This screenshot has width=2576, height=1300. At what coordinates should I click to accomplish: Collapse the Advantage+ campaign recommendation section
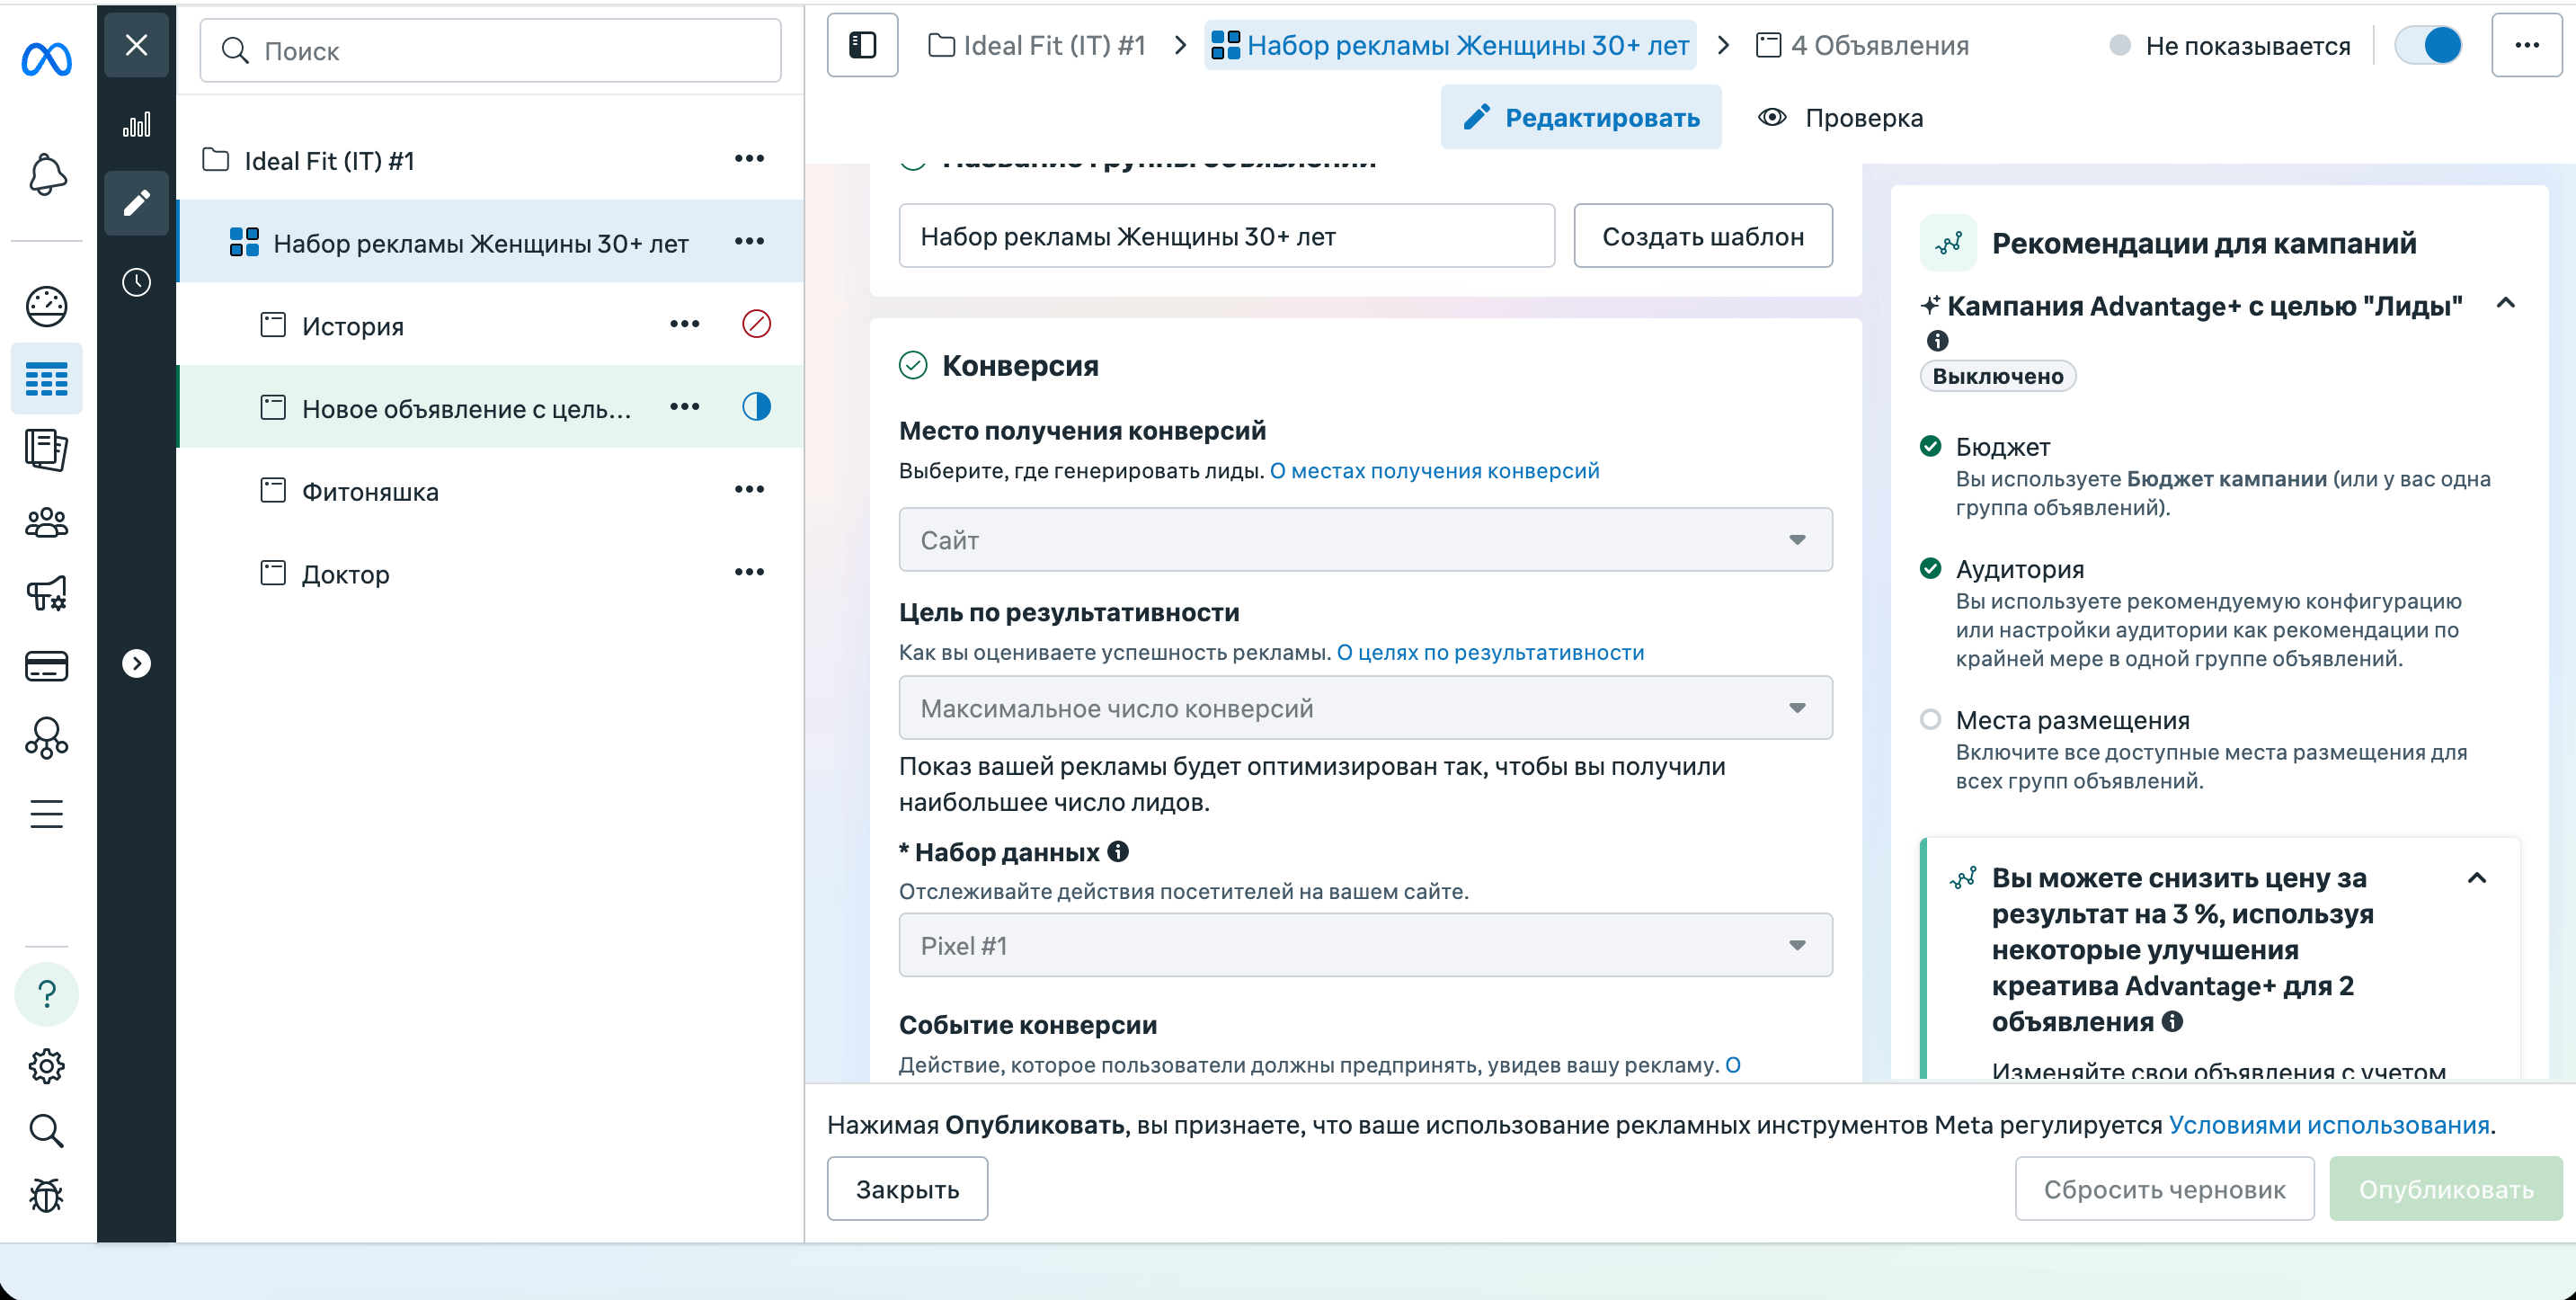tap(2507, 303)
